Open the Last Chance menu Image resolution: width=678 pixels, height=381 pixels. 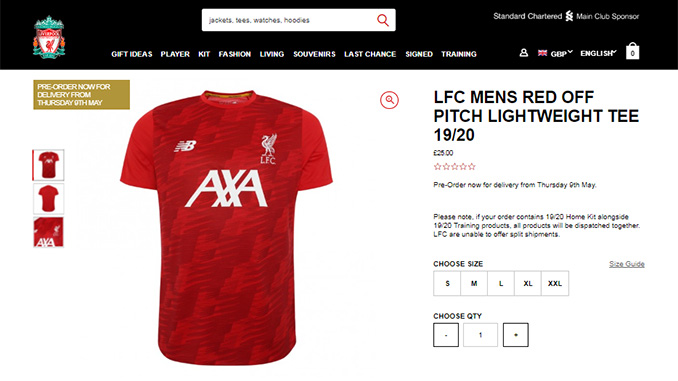point(370,54)
